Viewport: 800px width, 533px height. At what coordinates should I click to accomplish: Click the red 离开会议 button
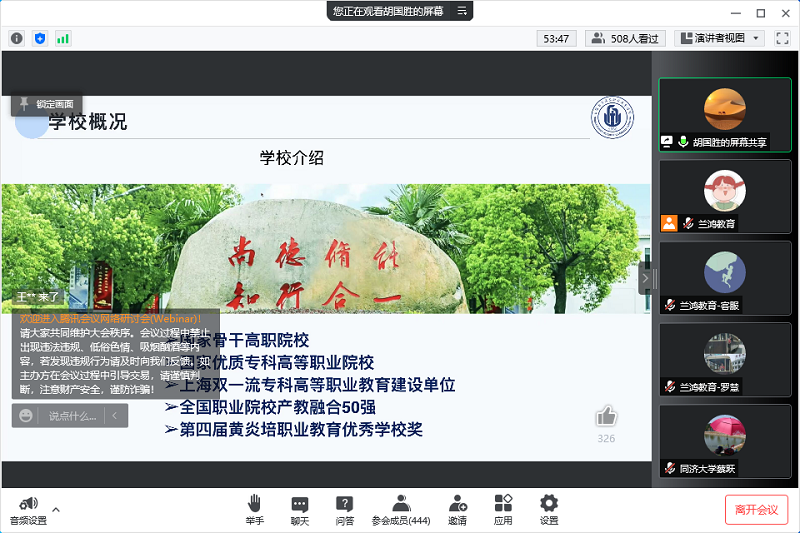[756, 509]
